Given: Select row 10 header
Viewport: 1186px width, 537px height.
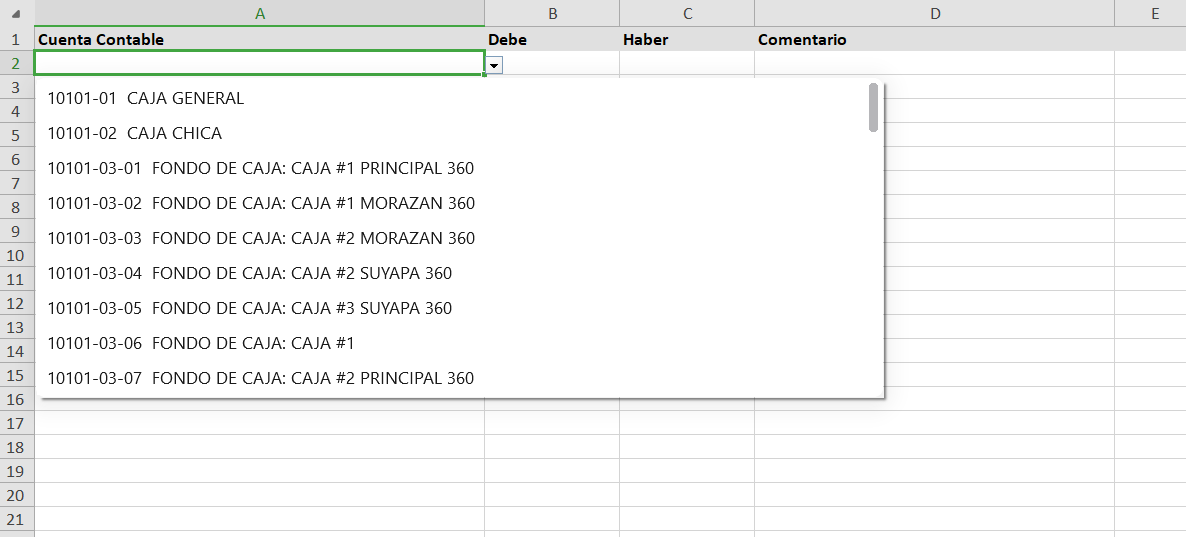Looking at the screenshot, I should tap(17, 255).
